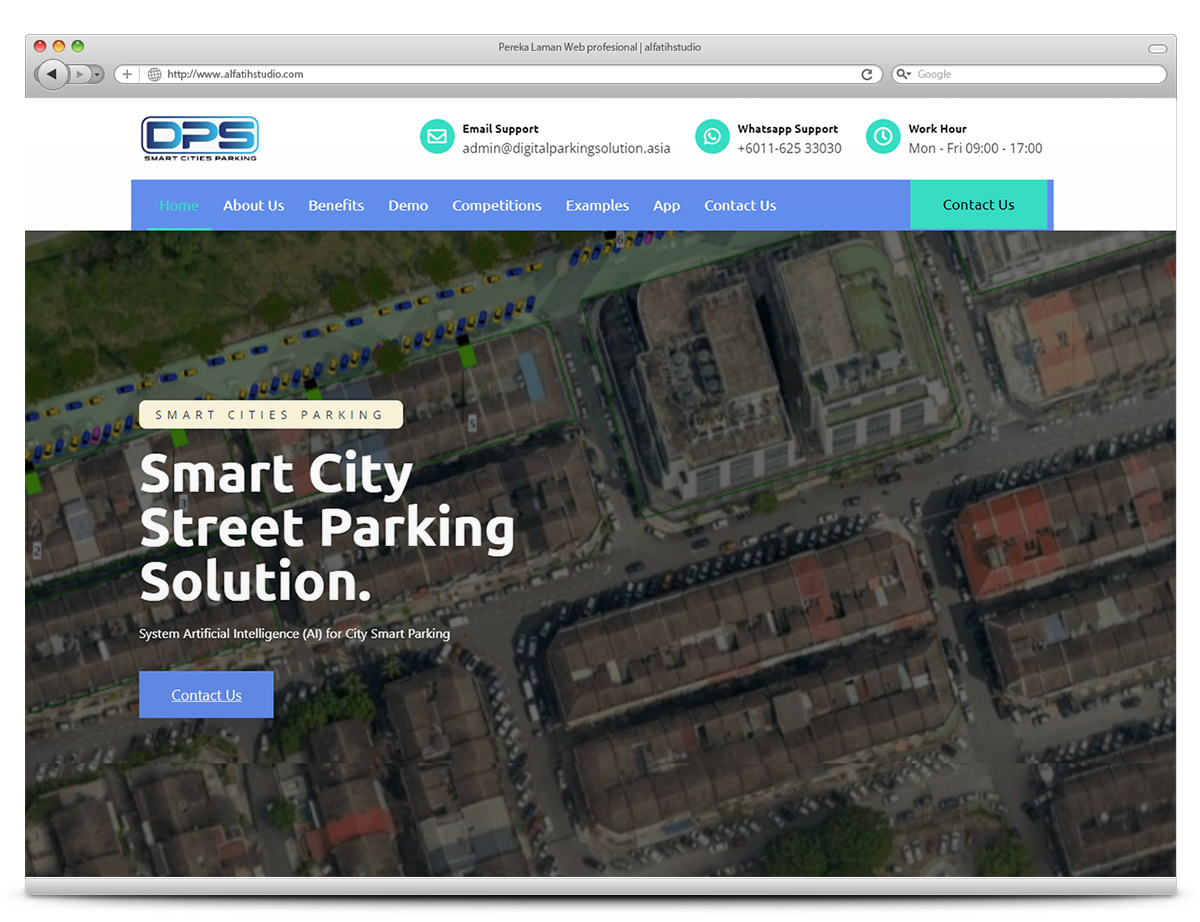The height and width of the screenshot is (922, 1200).
Task: Click the blue Contact Us hero button
Action: 206,695
